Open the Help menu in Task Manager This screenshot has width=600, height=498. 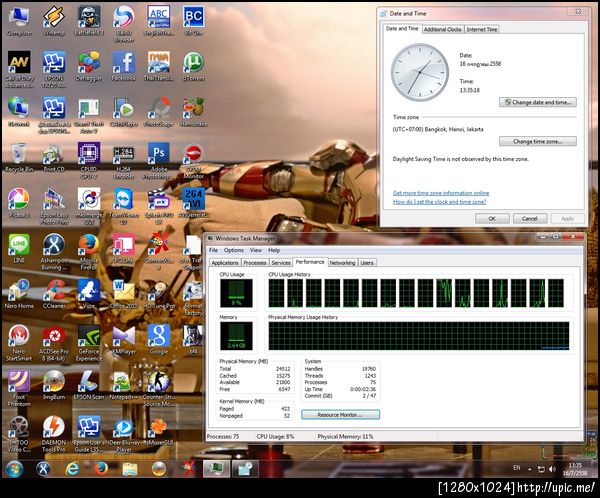274,250
